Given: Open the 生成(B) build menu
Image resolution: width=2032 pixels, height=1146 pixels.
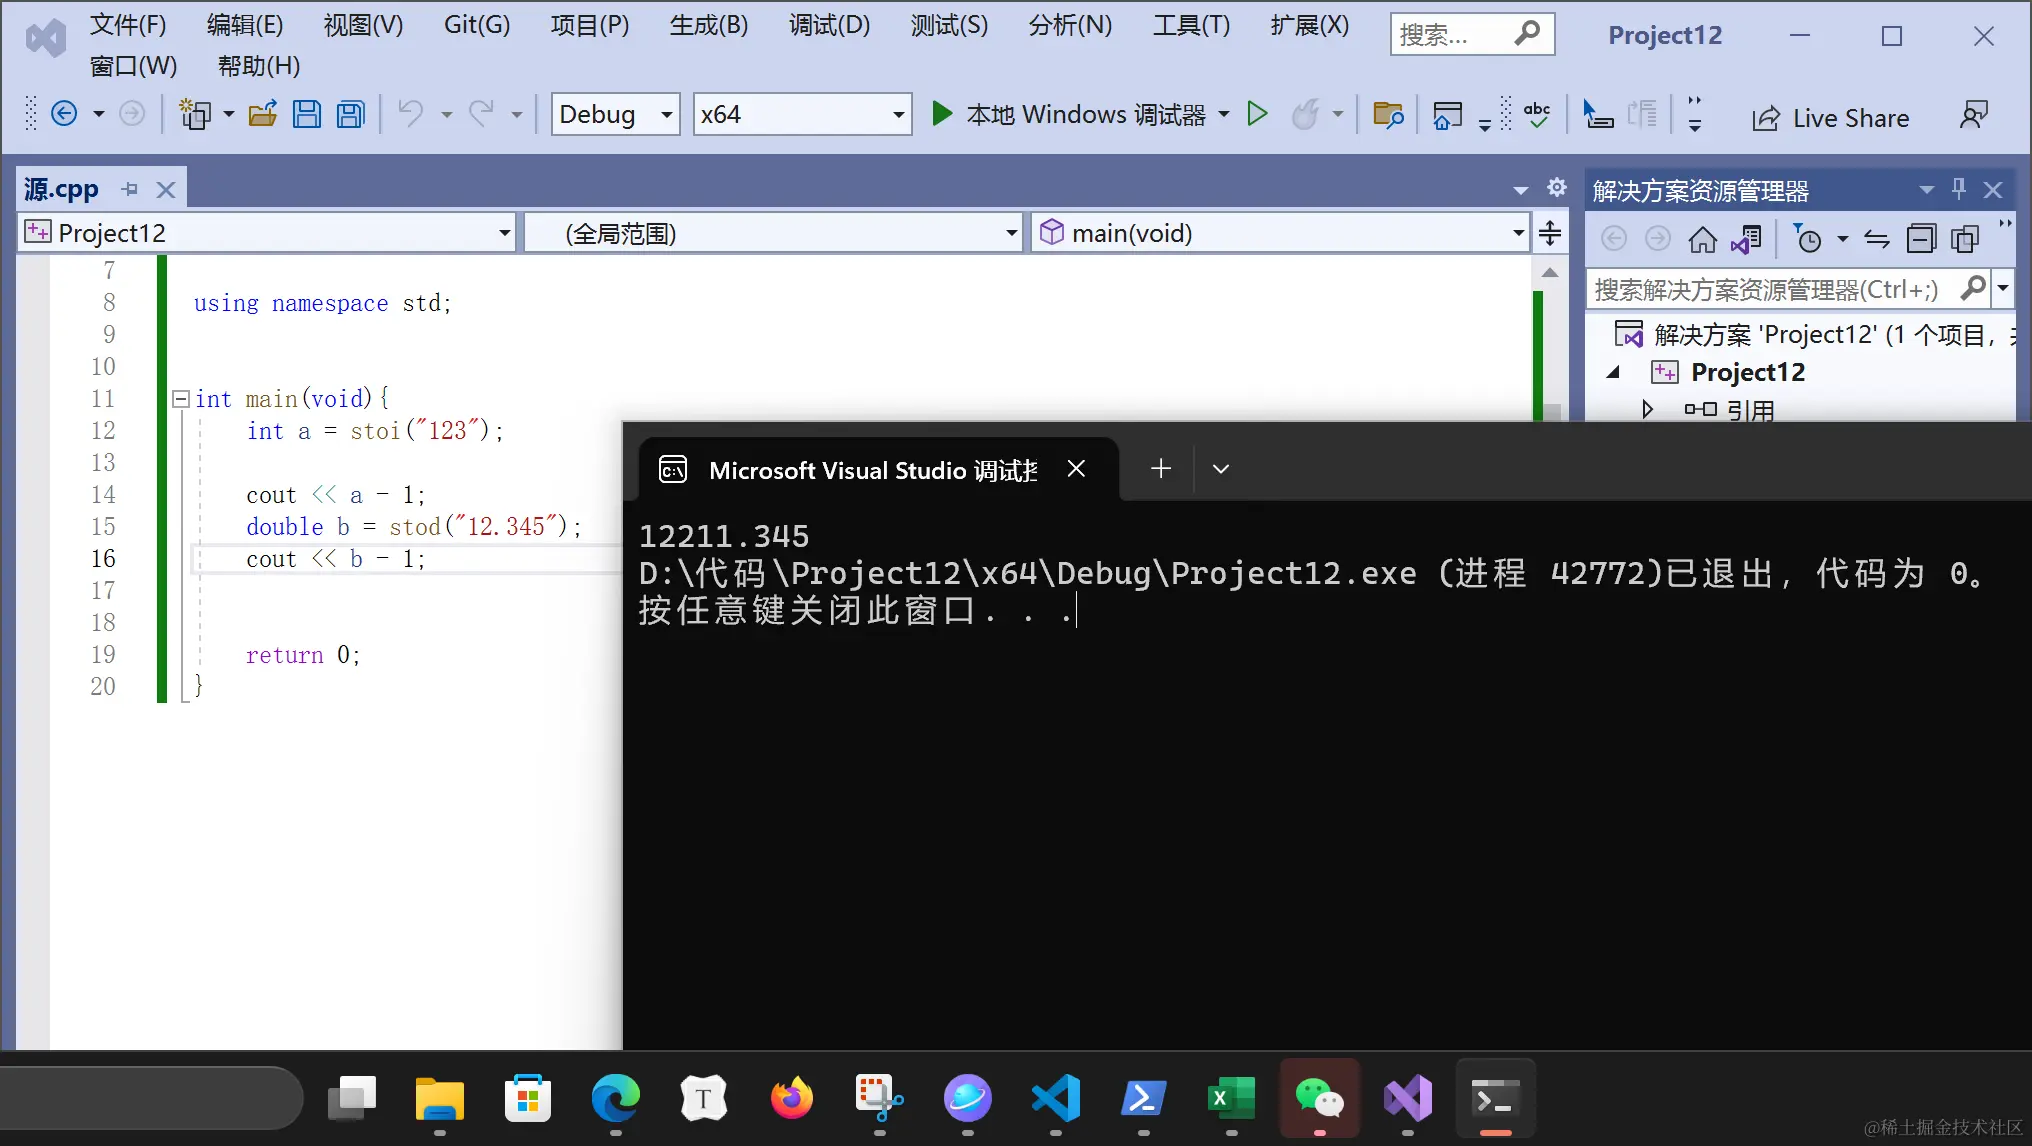Looking at the screenshot, I should pyautogui.click(x=708, y=25).
